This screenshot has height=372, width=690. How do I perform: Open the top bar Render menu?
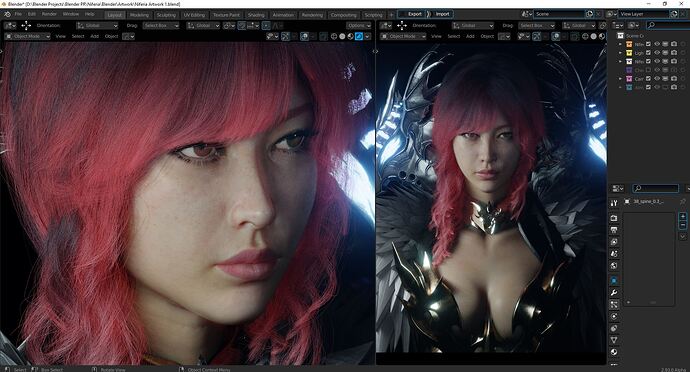pyautogui.click(x=49, y=14)
